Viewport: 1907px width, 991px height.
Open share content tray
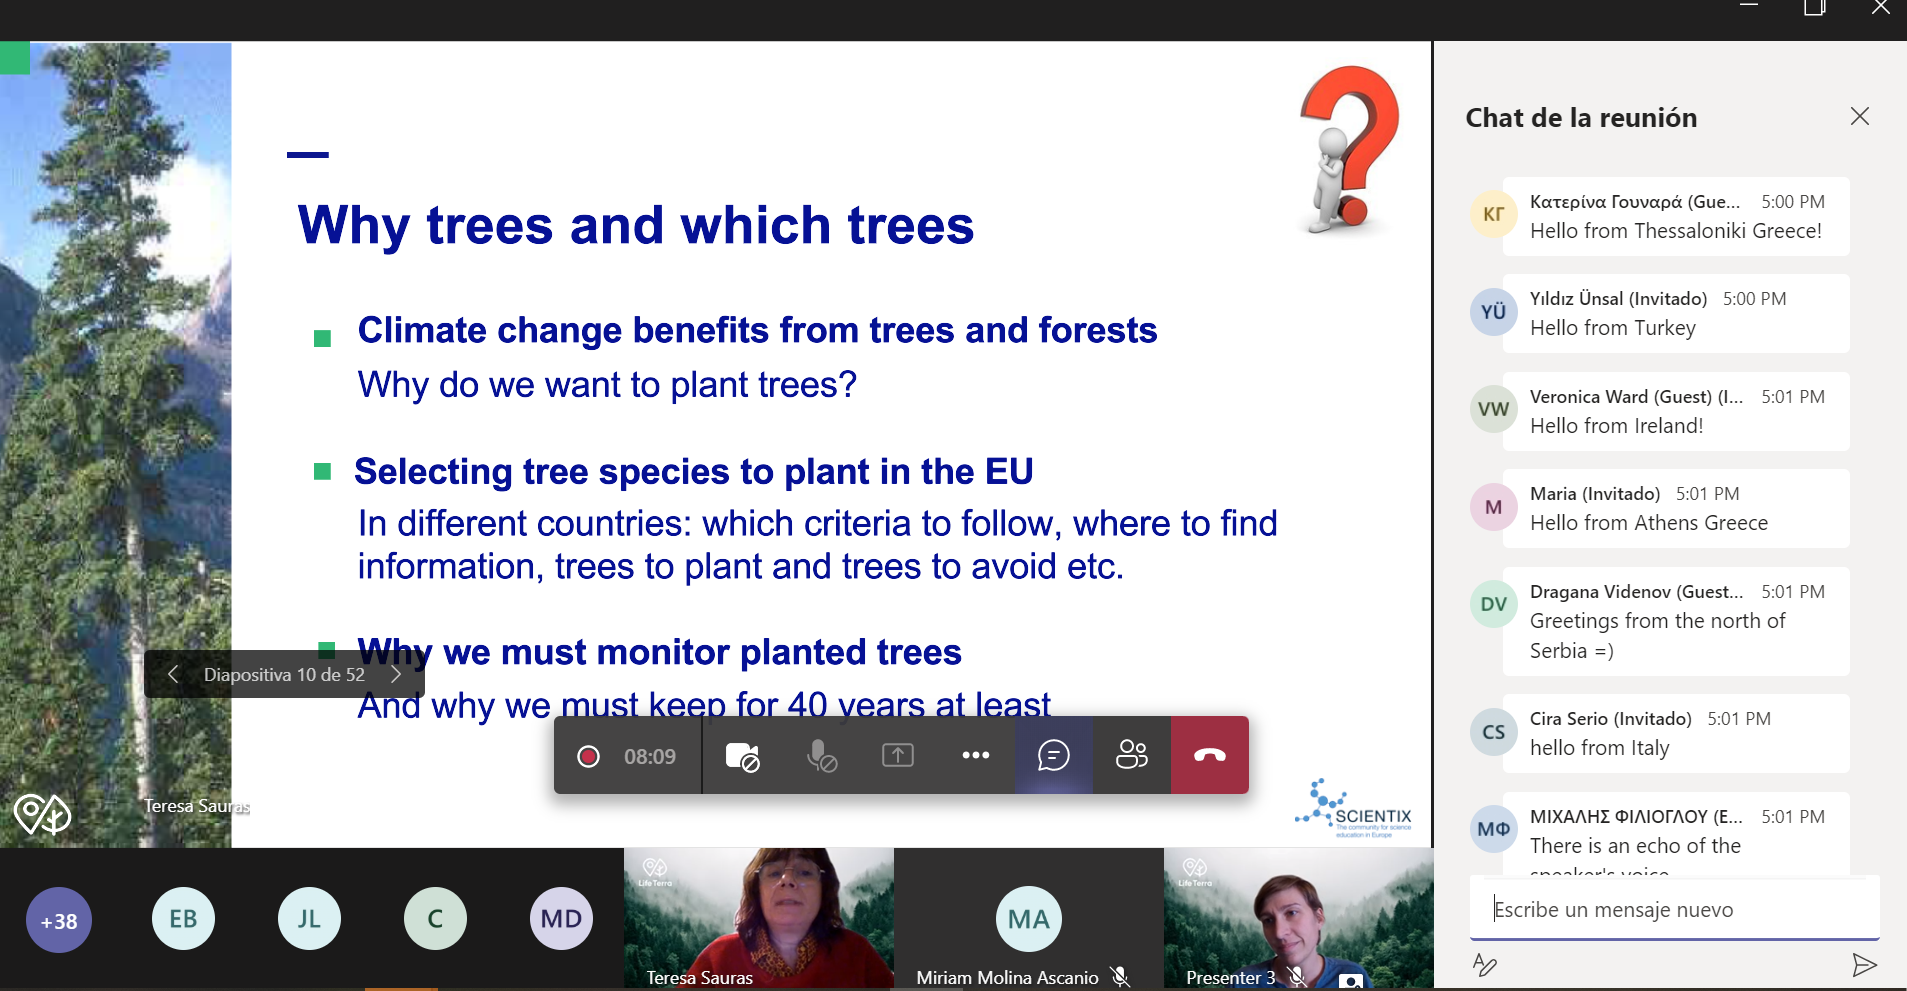click(x=898, y=755)
